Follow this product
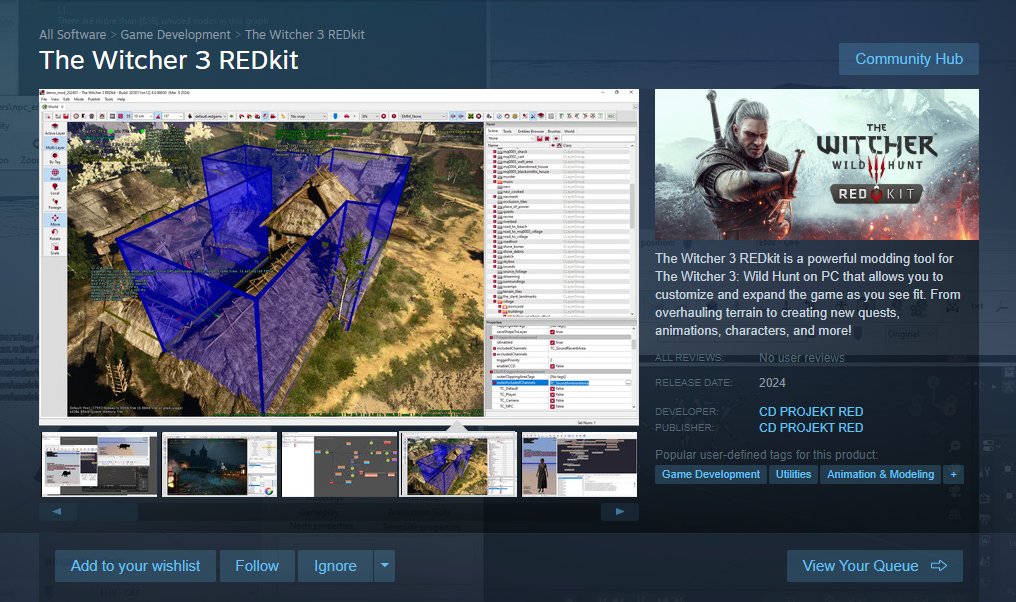The image size is (1016, 602). pyautogui.click(x=257, y=566)
